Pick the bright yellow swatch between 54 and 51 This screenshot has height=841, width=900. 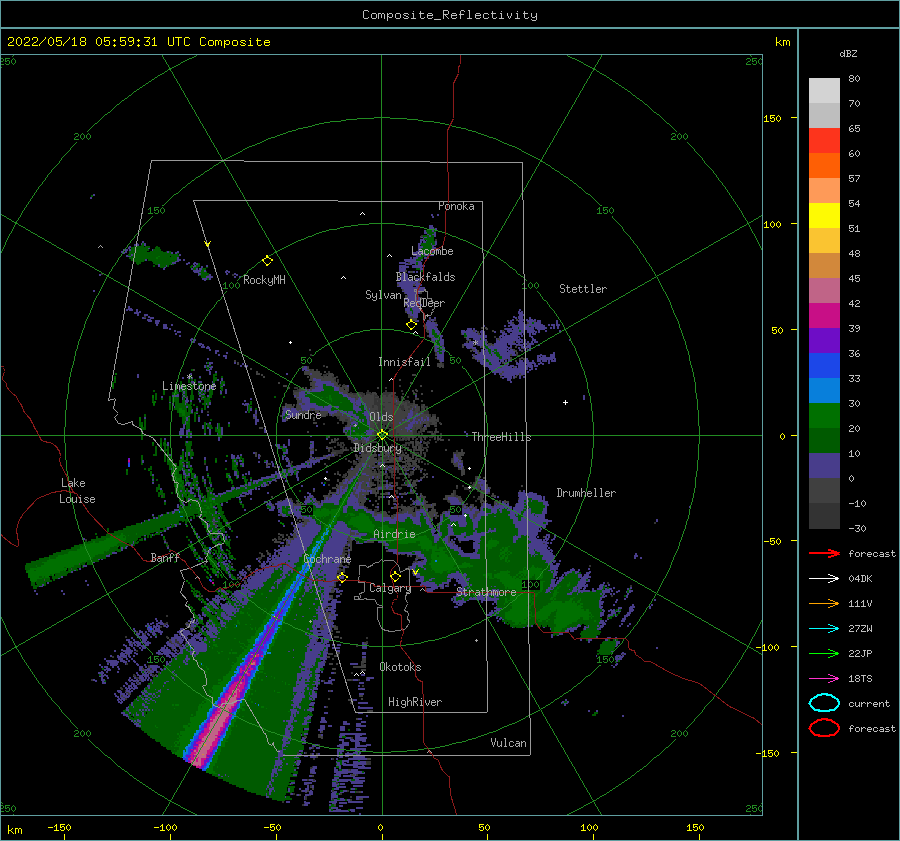tap(824, 216)
